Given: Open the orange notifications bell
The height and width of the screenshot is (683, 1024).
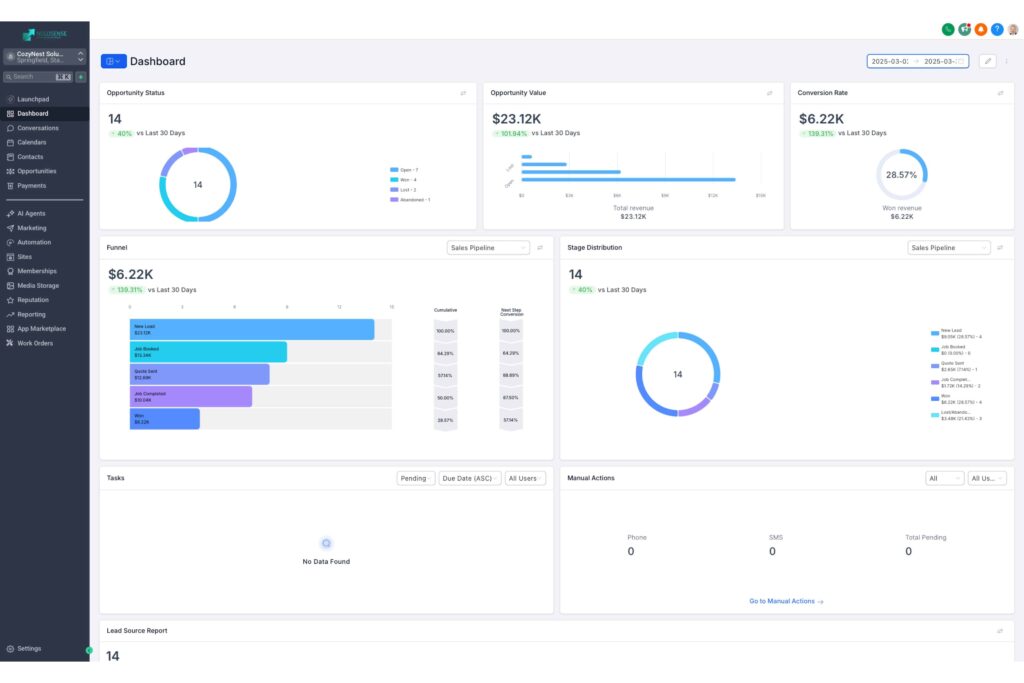Looking at the screenshot, I should [980, 29].
